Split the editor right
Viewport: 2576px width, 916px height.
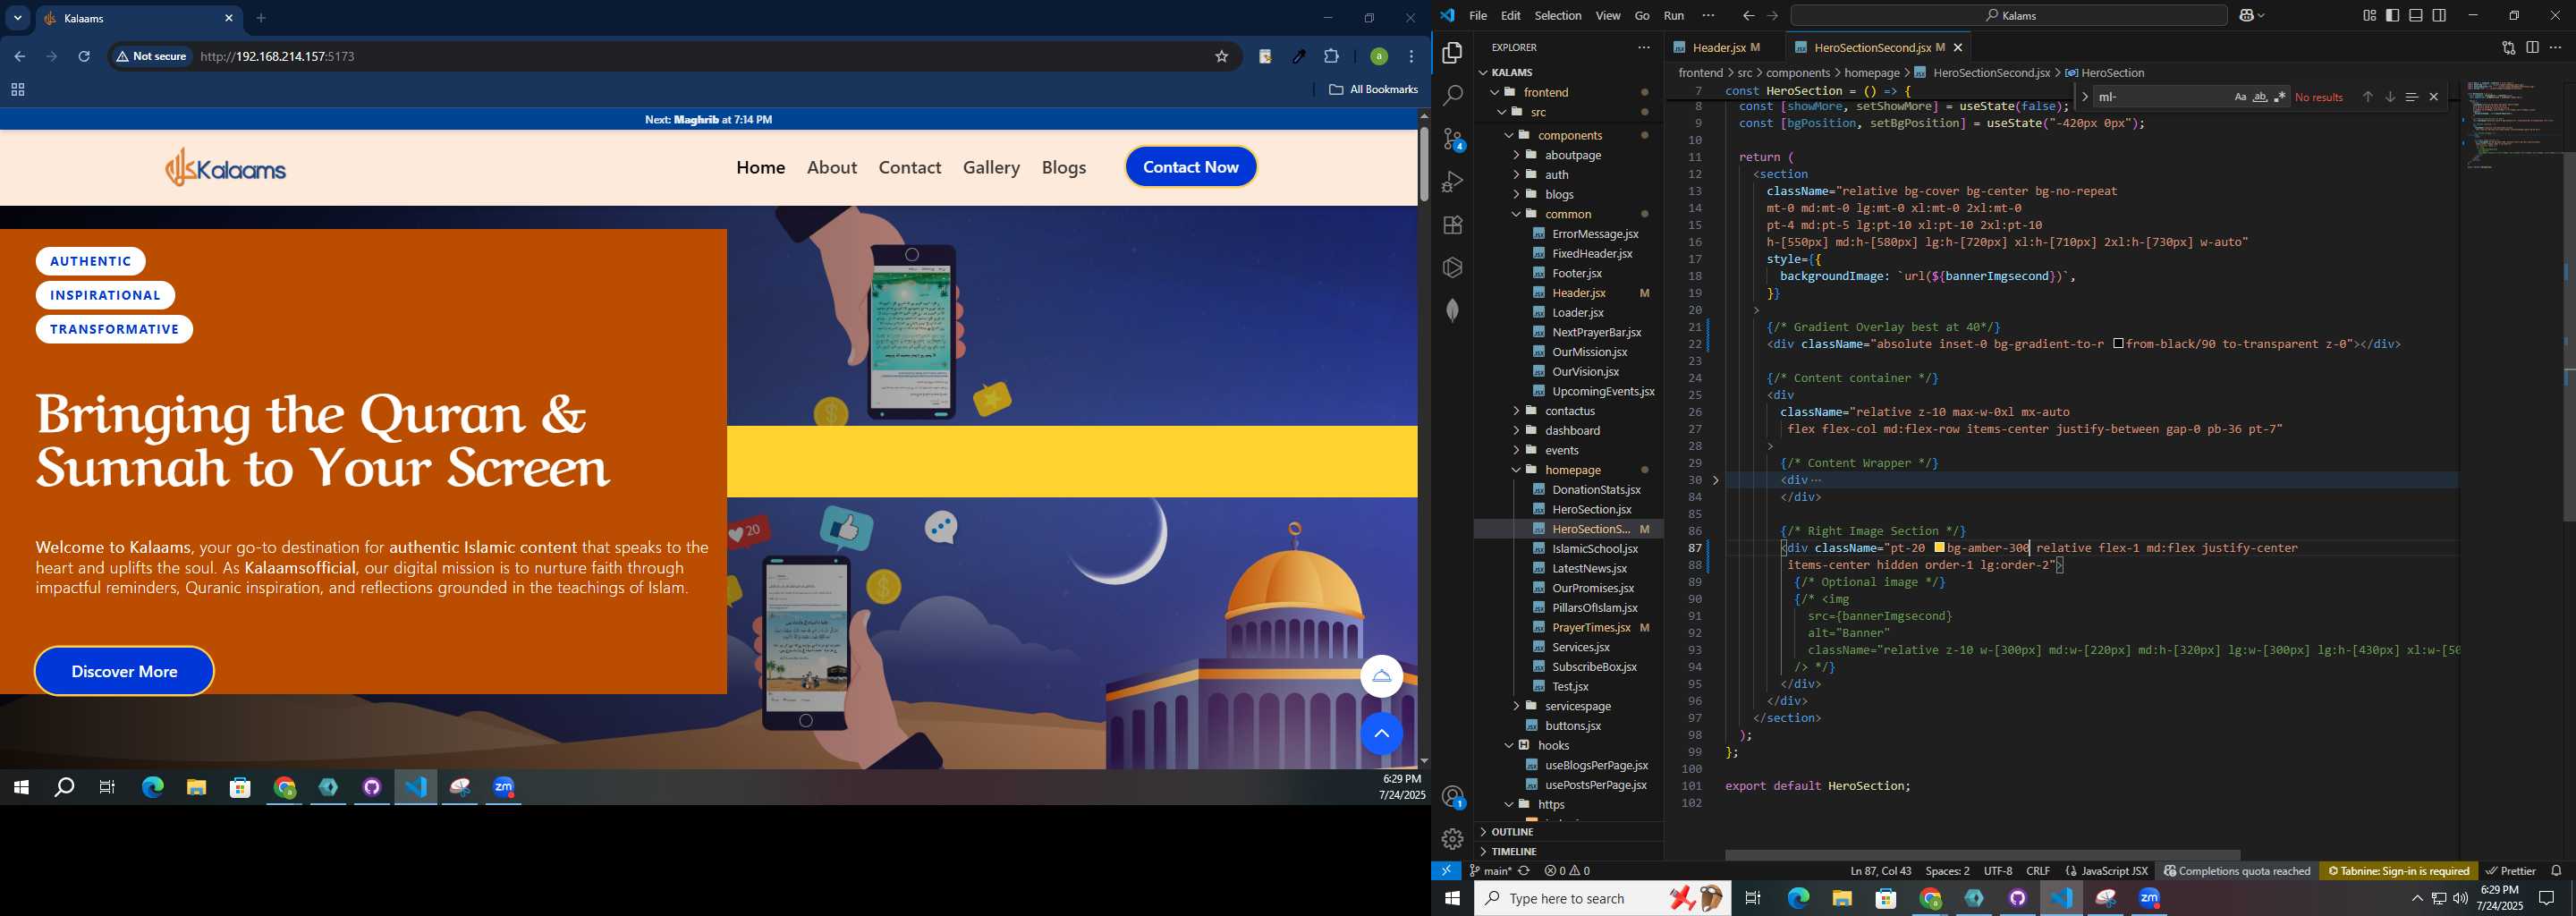pos(2532,47)
